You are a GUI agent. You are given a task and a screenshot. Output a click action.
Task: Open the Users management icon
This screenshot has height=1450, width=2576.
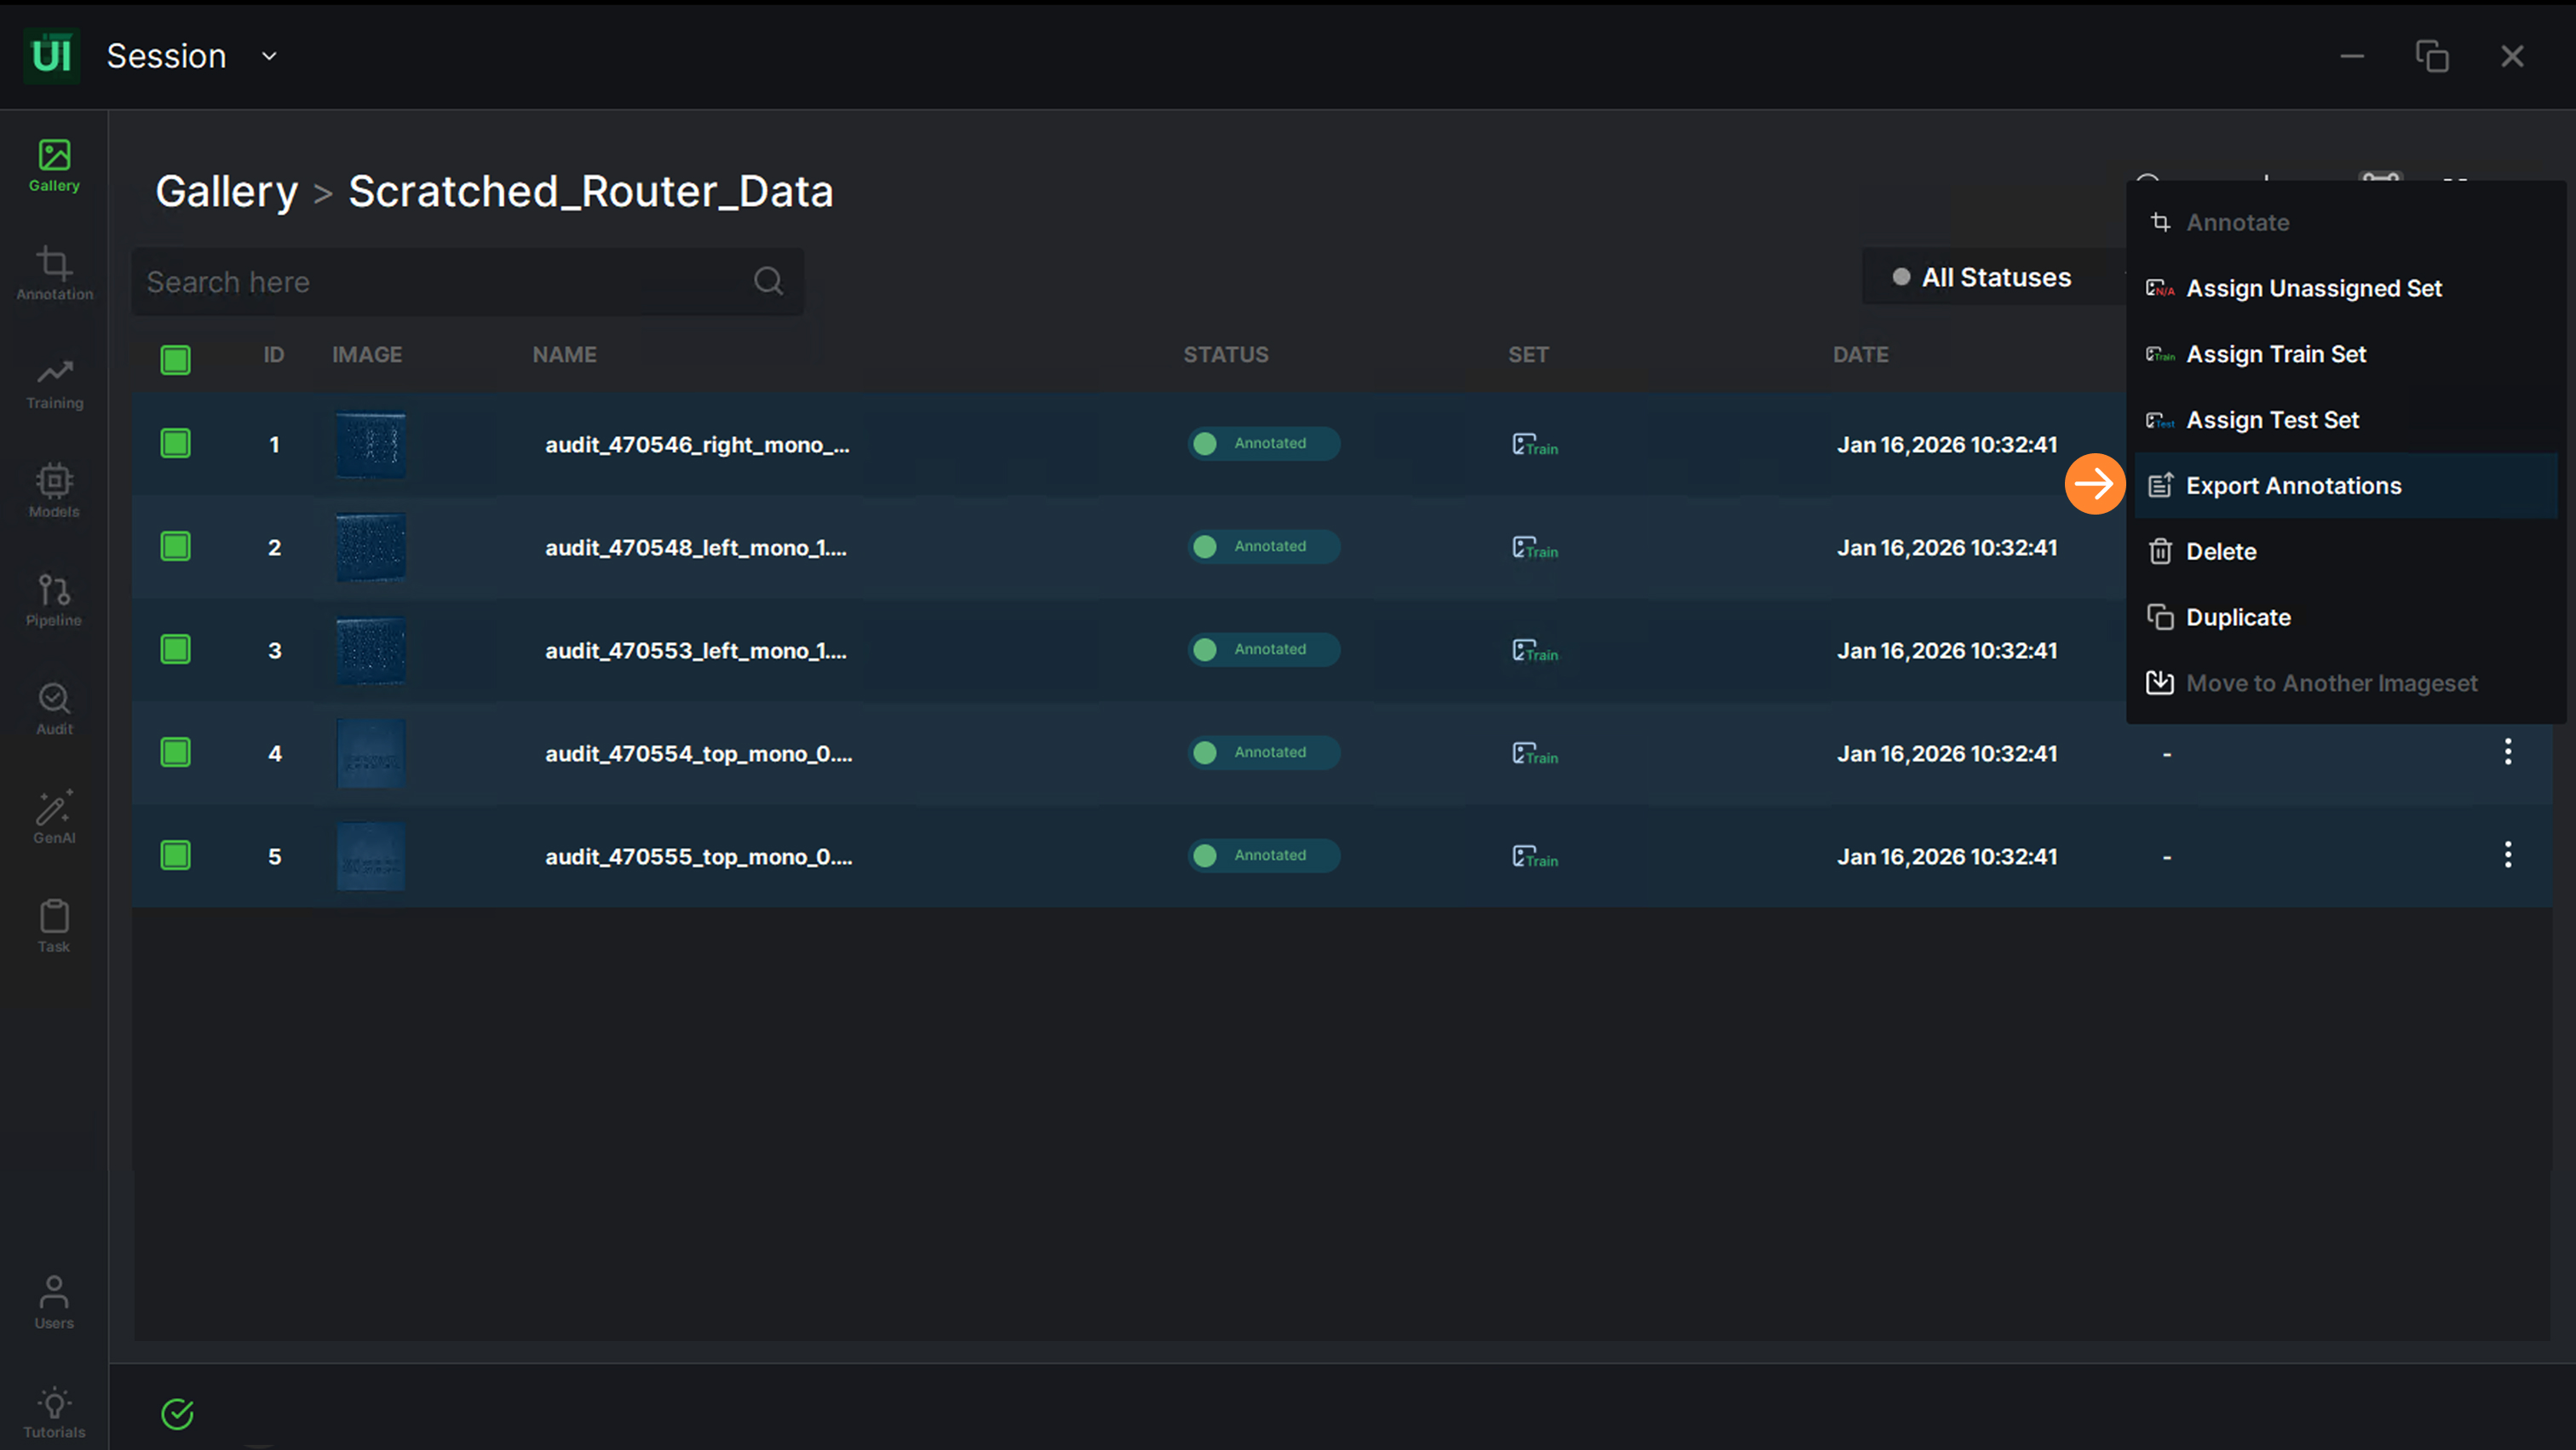click(x=54, y=1302)
